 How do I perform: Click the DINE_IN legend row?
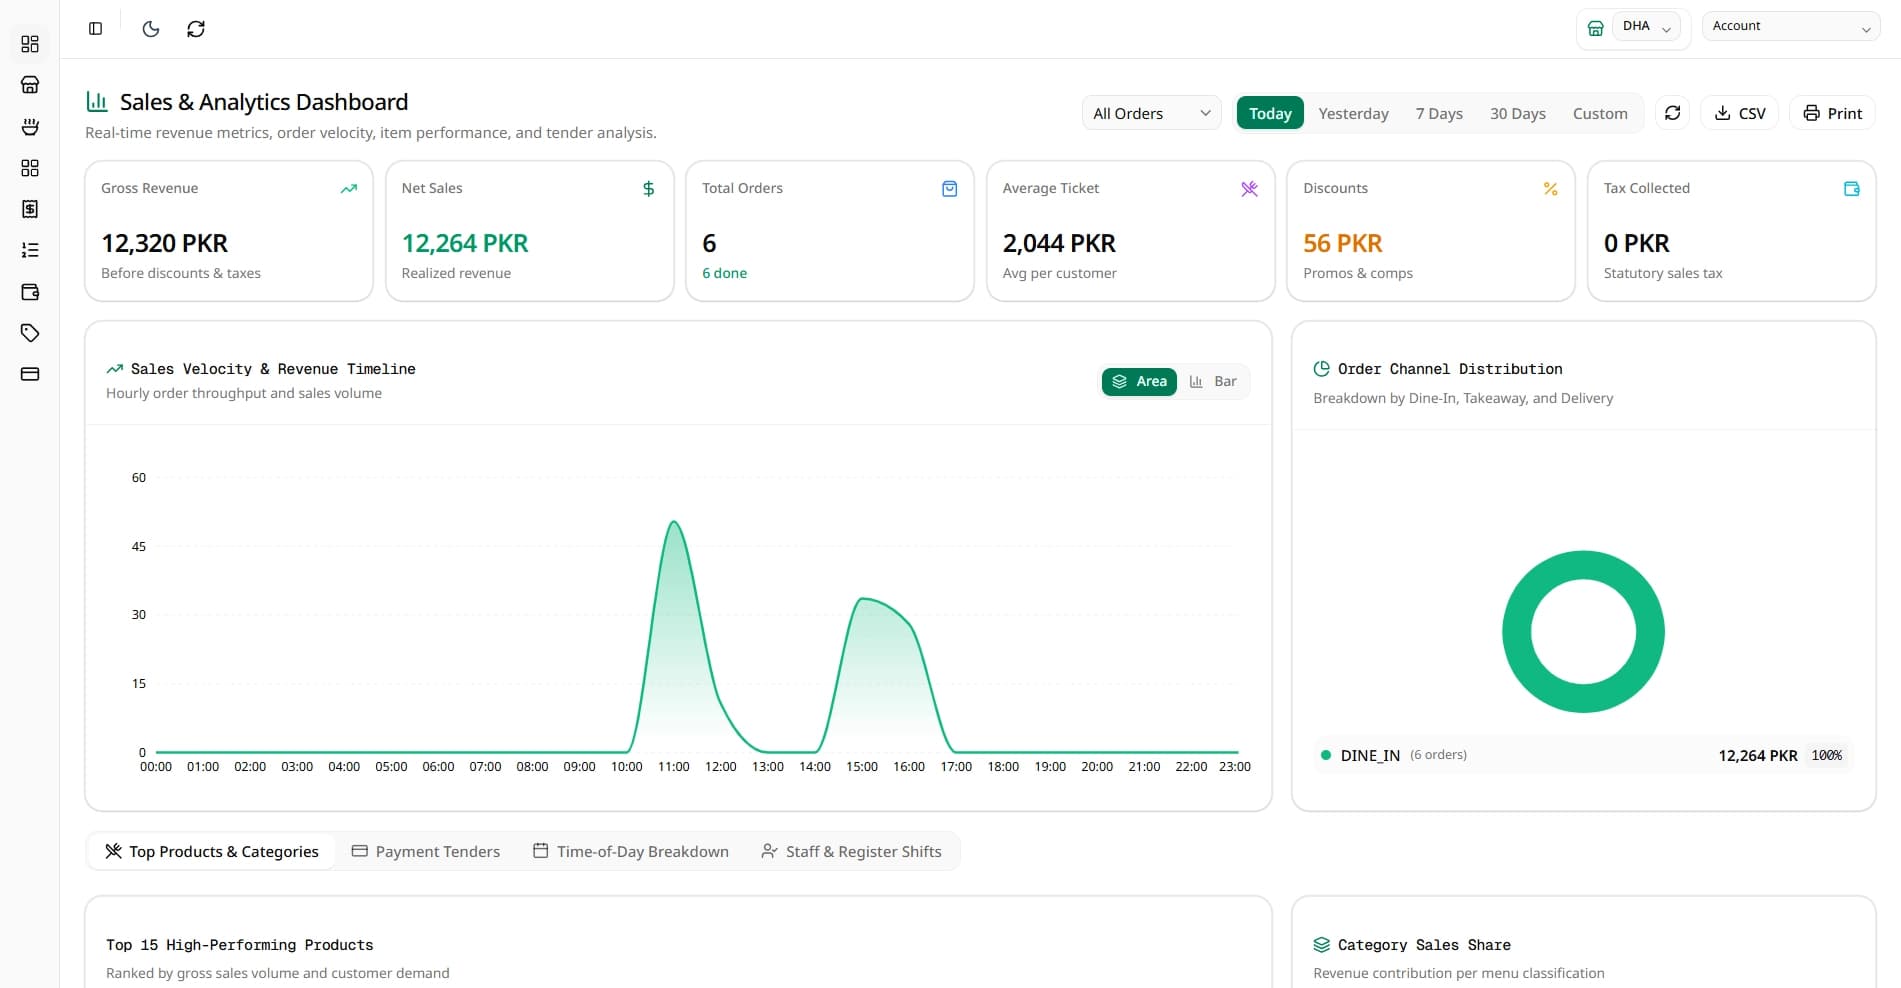(1583, 755)
